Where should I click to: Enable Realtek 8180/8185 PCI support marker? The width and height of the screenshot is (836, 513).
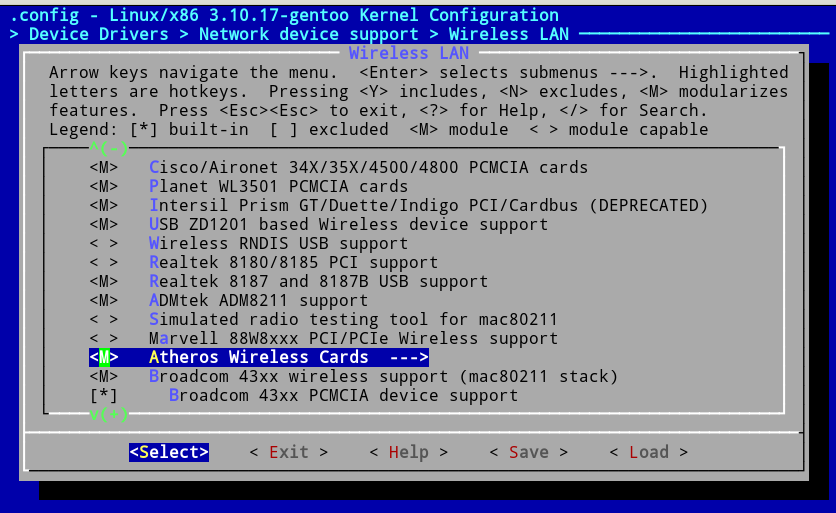(103, 262)
